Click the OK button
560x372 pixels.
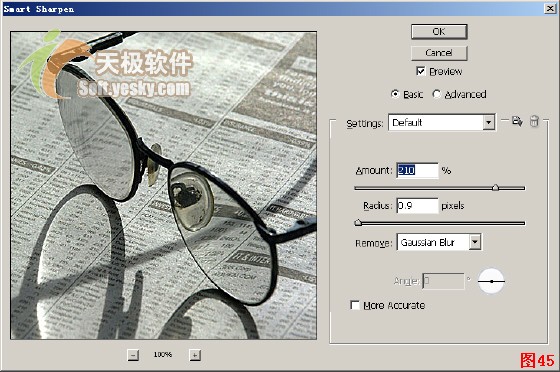coord(439,31)
